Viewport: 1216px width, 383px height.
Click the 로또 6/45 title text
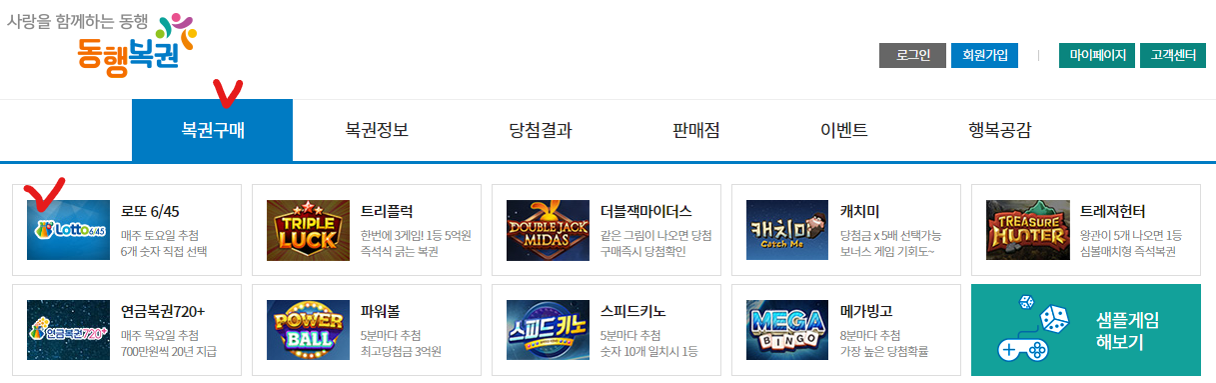150,211
